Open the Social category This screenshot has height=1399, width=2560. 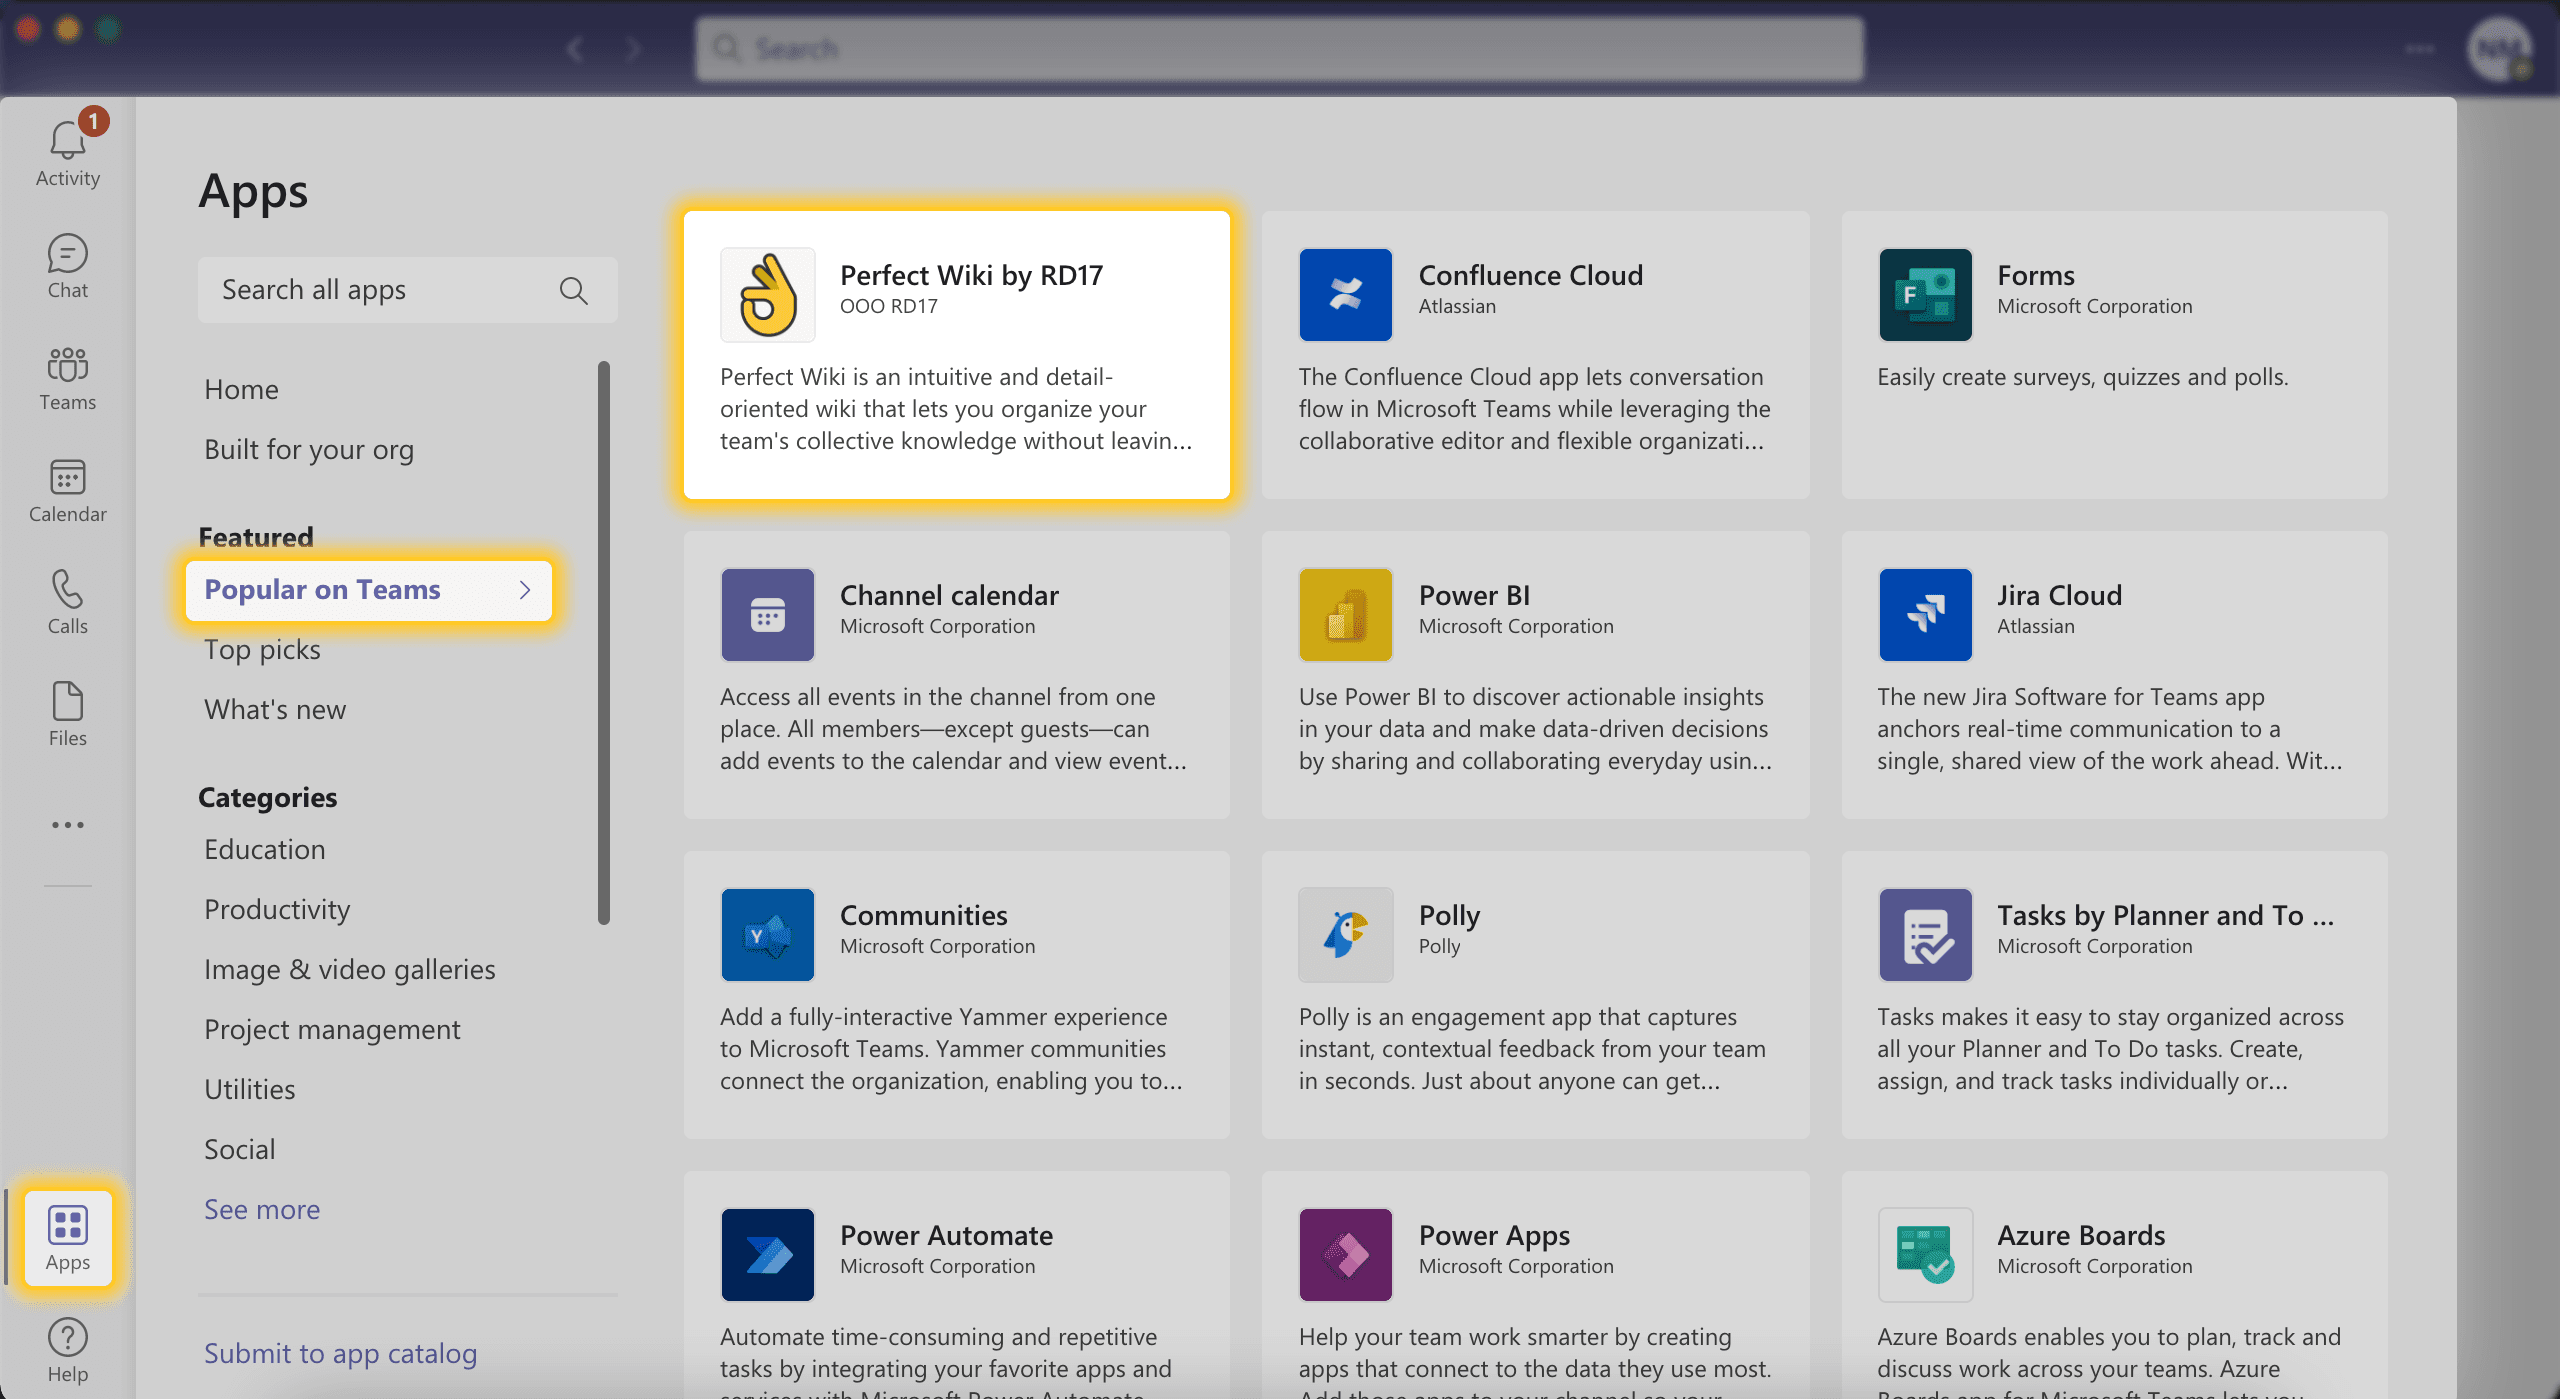(x=240, y=1150)
